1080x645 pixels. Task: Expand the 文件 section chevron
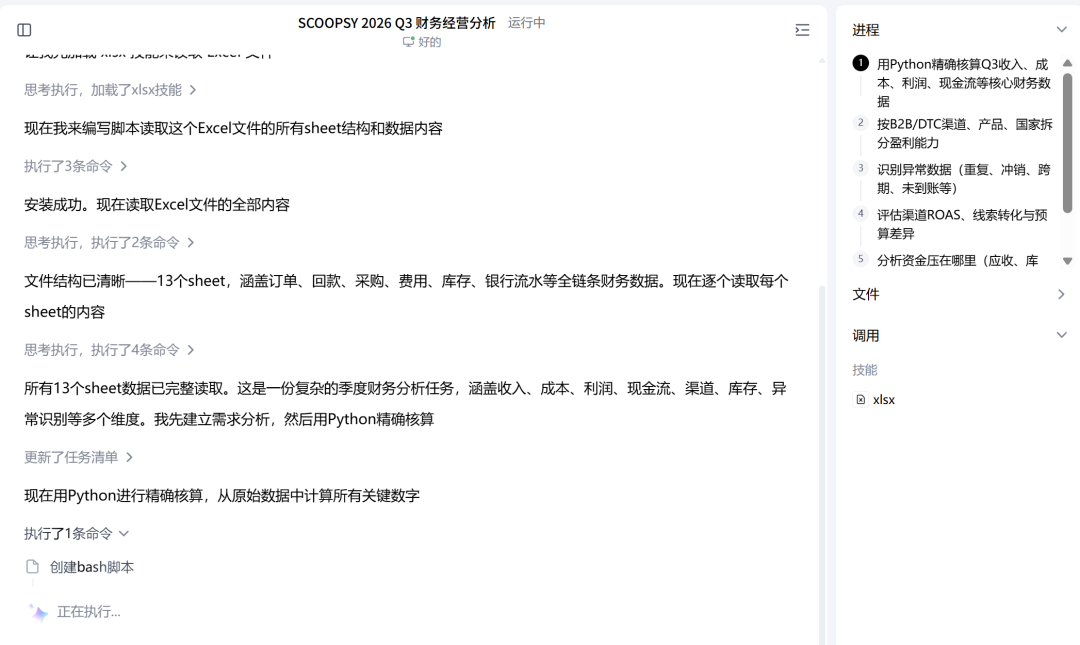[x=1061, y=294]
